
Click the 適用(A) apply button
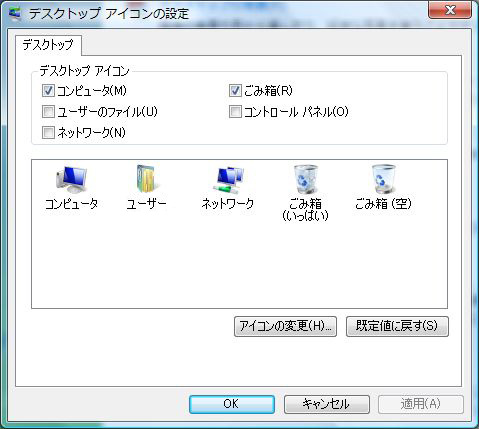[x=421, y=404]
